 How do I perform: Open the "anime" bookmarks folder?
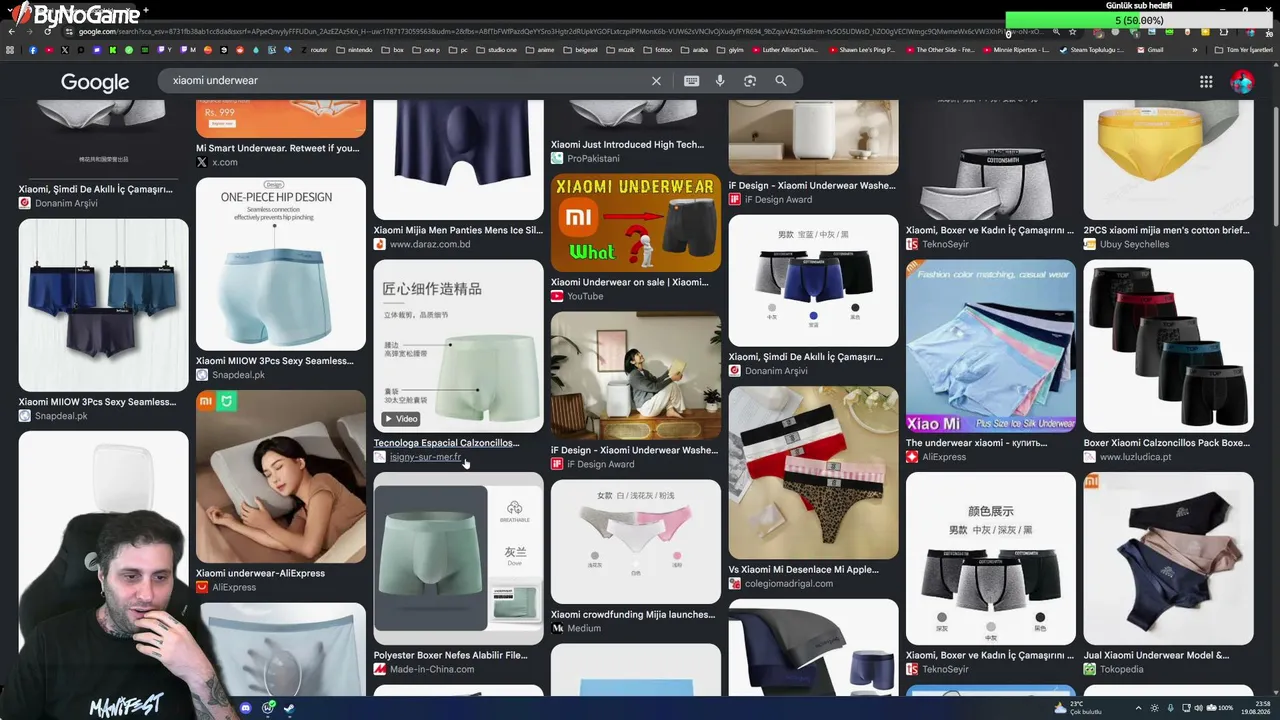pos(540,50)
